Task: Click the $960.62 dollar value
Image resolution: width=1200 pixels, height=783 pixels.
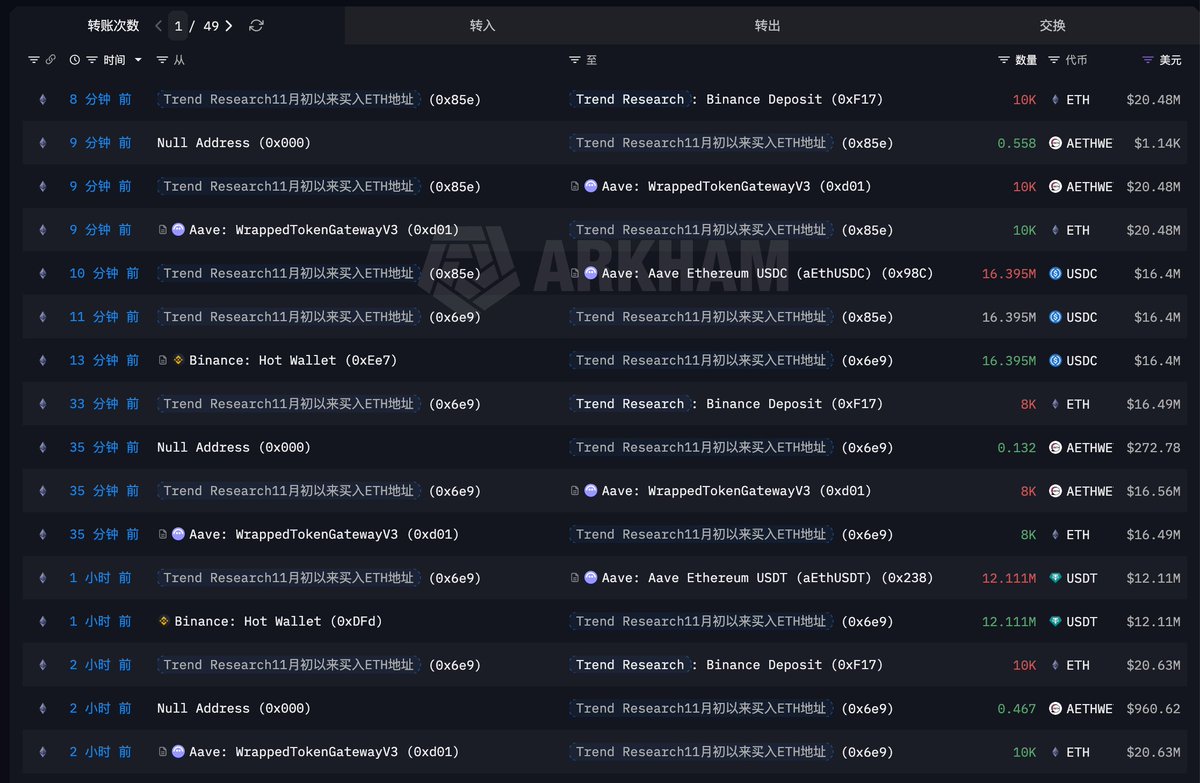Action: (1153, 709)
